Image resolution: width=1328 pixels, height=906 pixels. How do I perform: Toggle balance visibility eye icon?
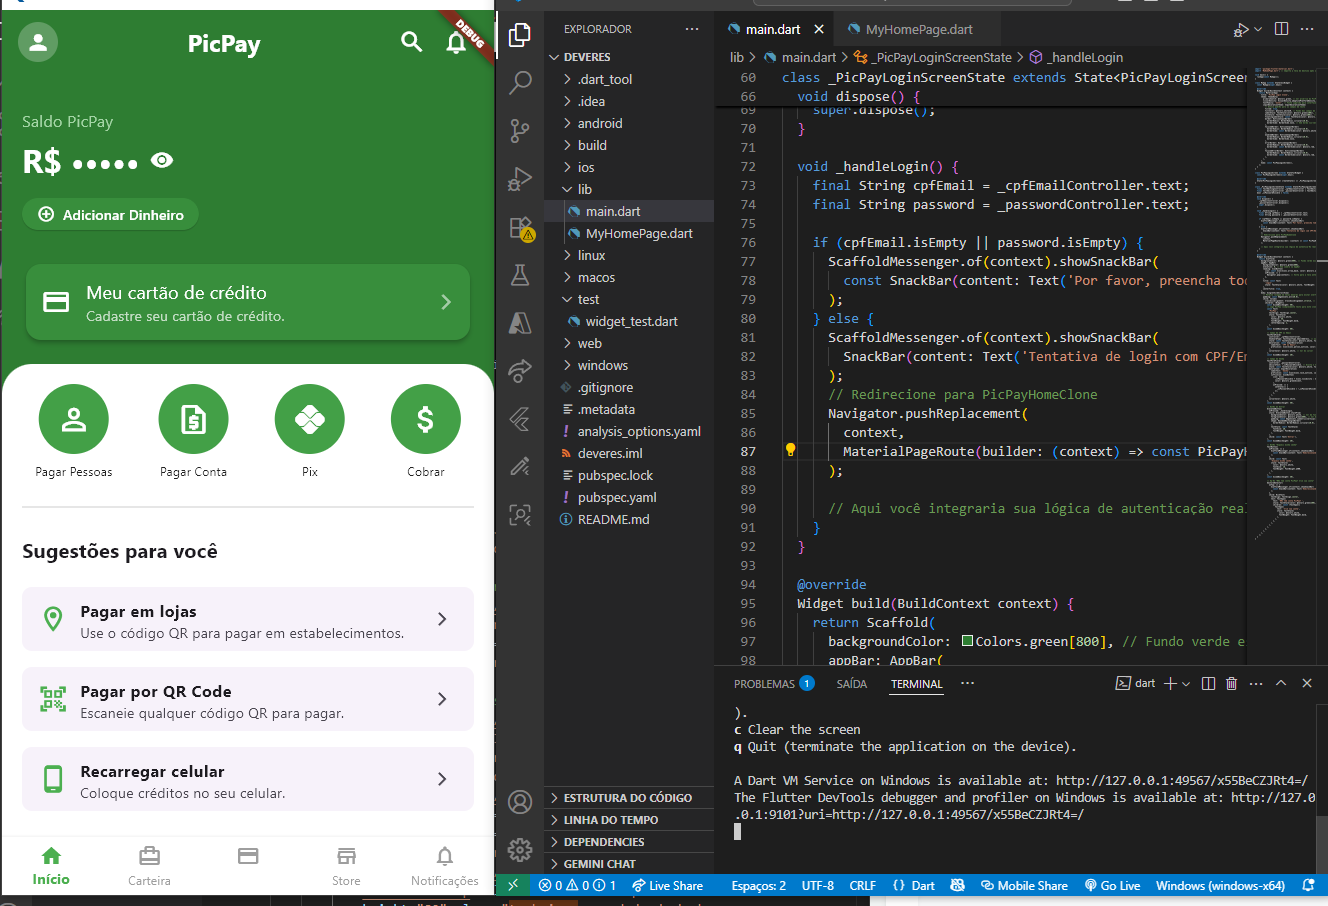(x=162, y=160)
